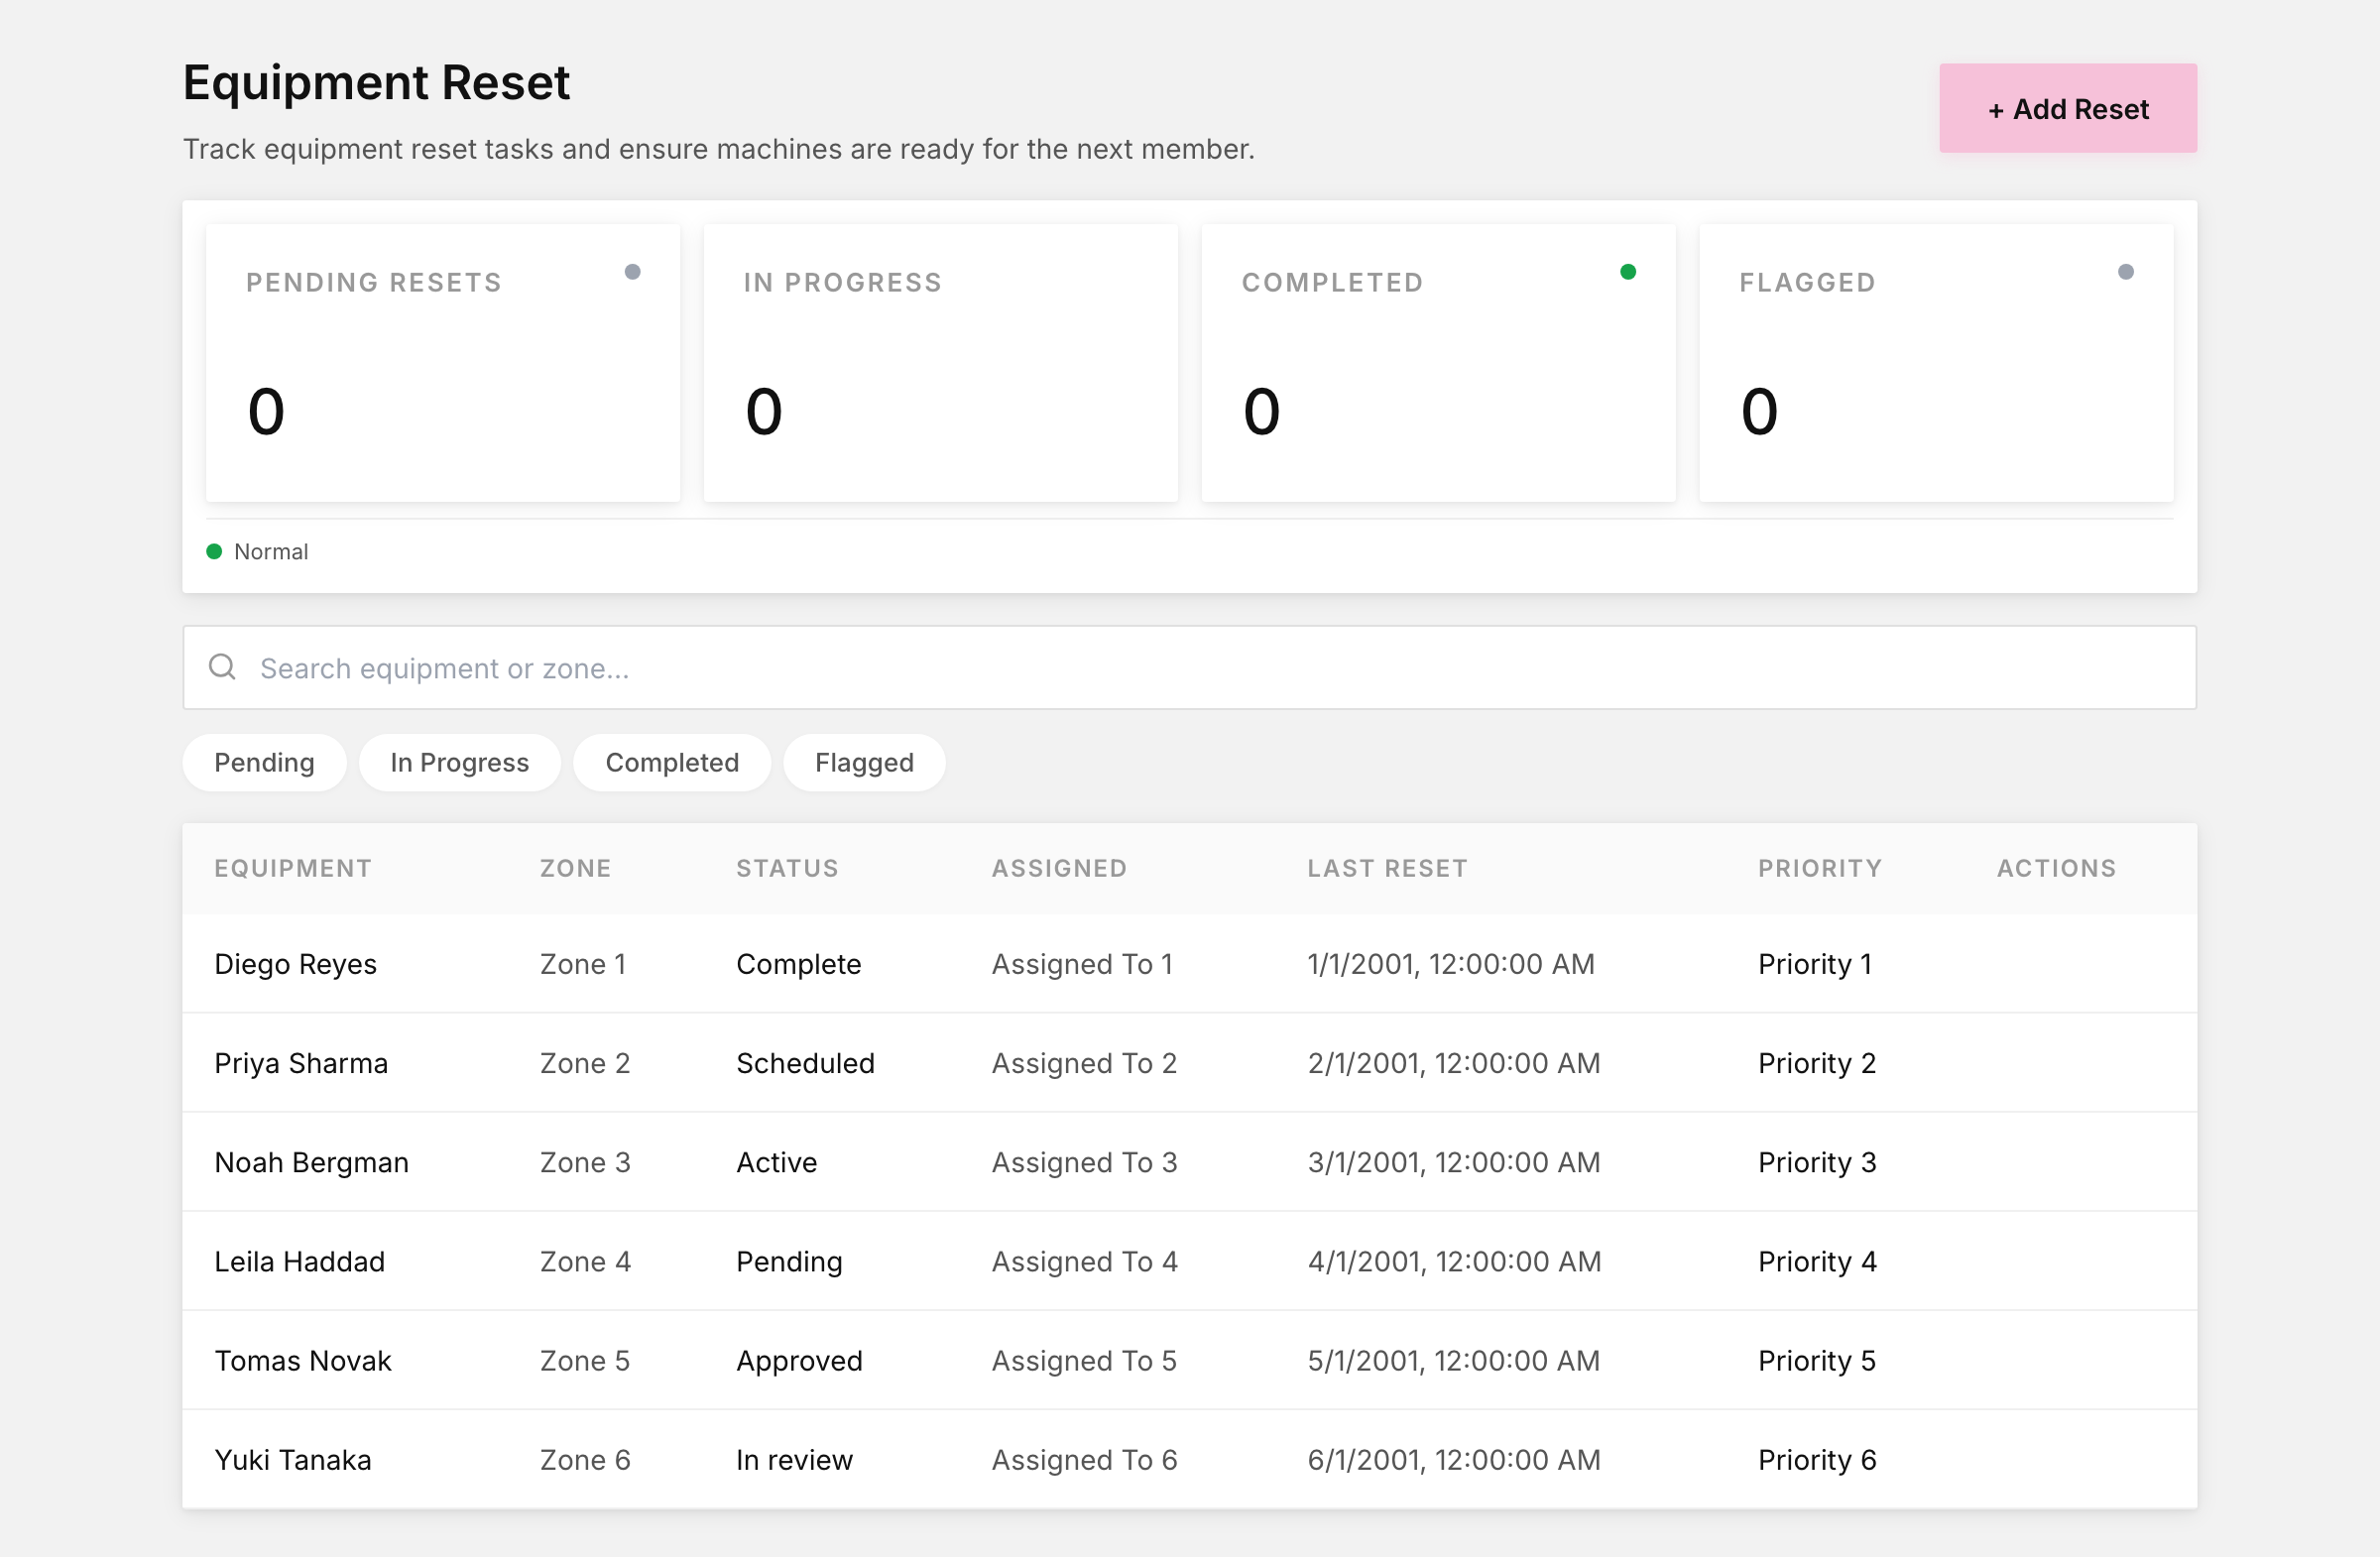Toggle the In Progress filter chip
Image resolution: width=2380 pixels, height=1563 pixels.
pyautogui.click(x=459, y=764)
